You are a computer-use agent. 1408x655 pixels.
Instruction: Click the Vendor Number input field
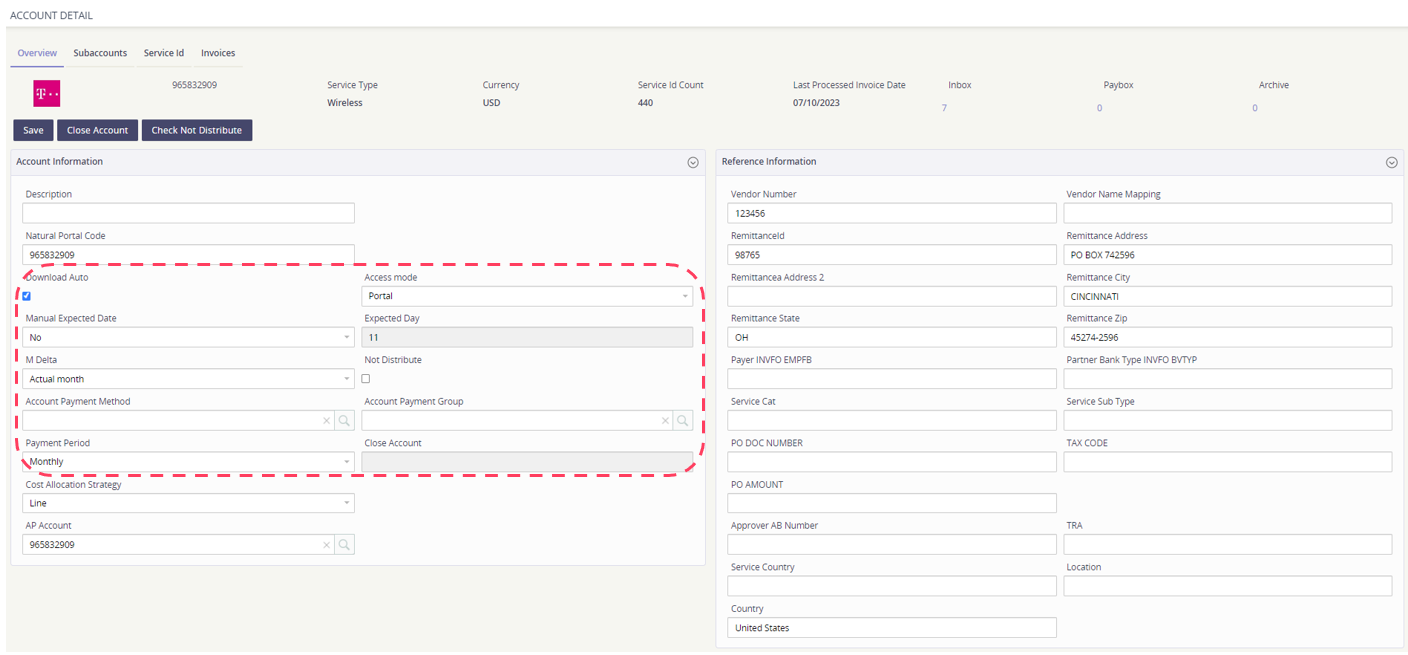pyautogui.click(x=892, y=213)
